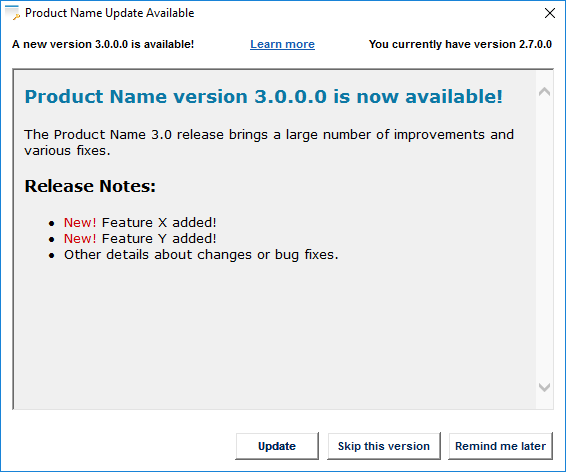Screen dimensions: 566x472
Task: Click the release notes vertical scrollbar track
Action: (544, 240)
